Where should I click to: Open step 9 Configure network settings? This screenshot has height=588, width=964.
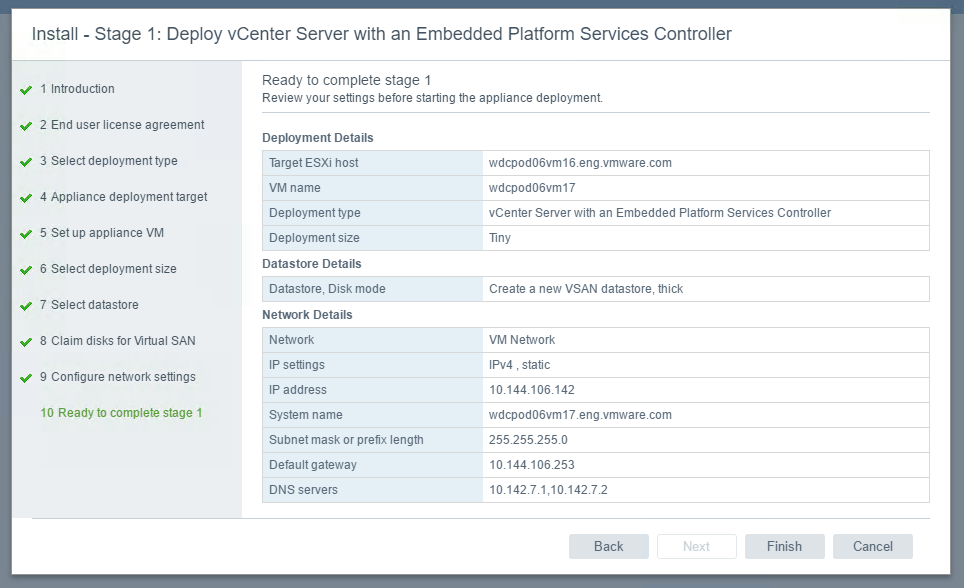pos(118,377)
